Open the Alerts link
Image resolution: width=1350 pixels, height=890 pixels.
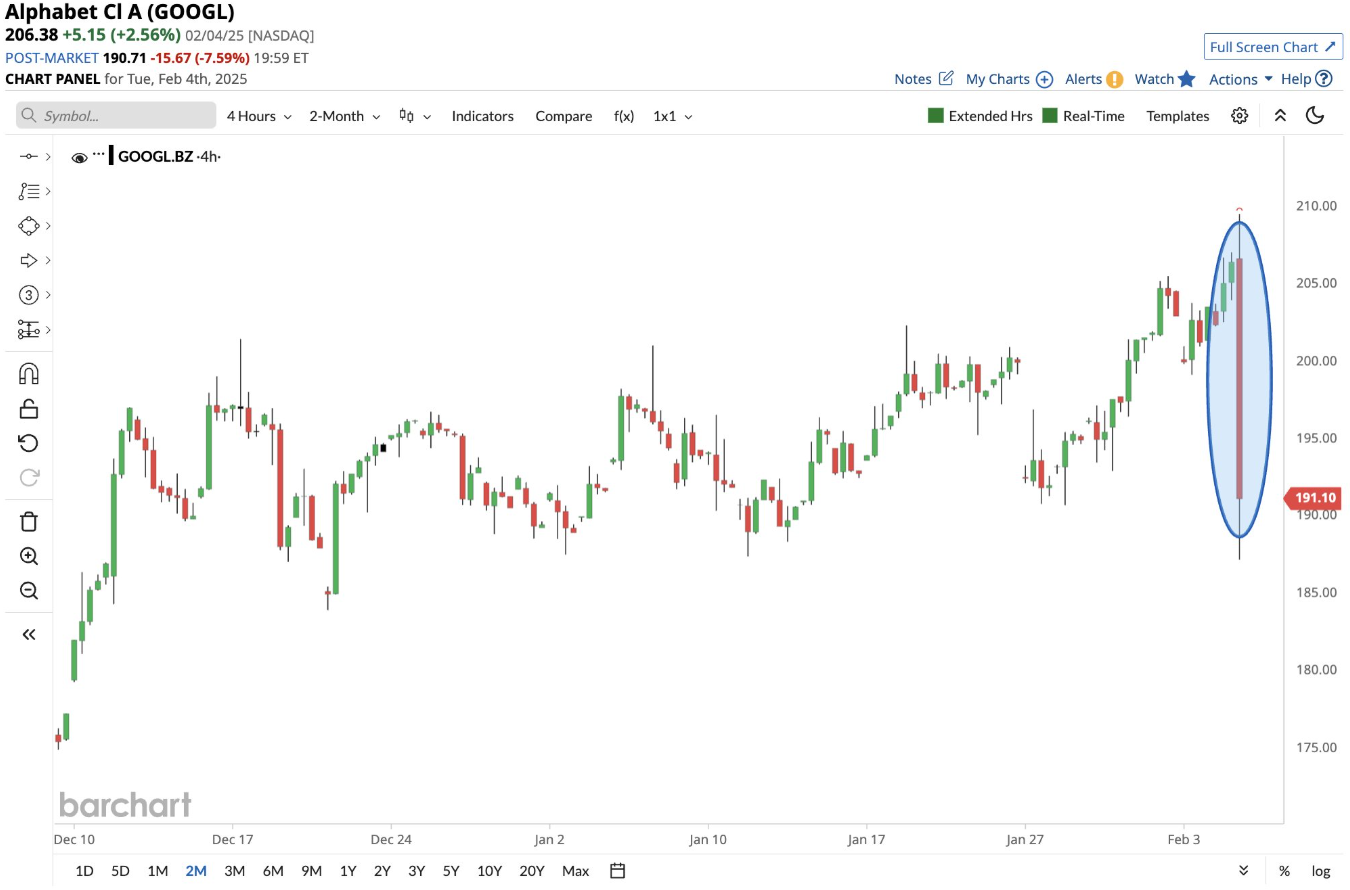pos(1083,79)
